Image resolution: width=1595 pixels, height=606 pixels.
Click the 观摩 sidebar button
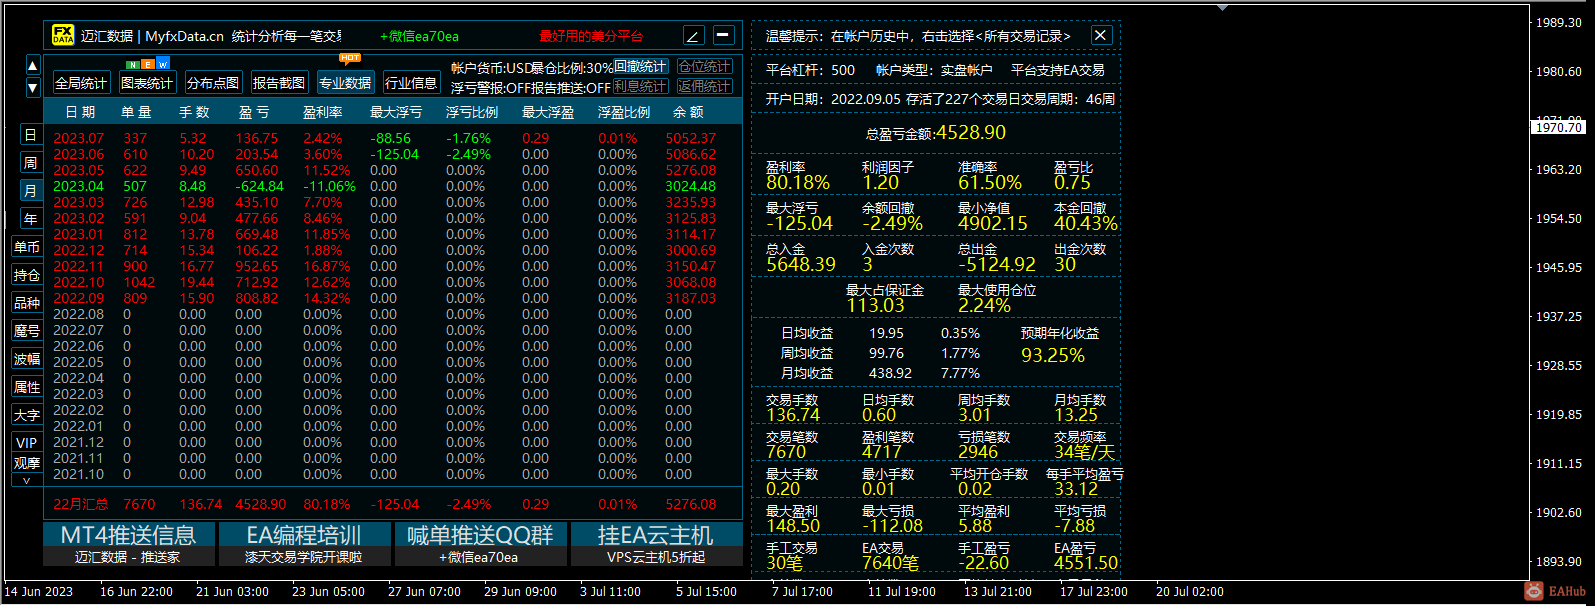point(27,463)
